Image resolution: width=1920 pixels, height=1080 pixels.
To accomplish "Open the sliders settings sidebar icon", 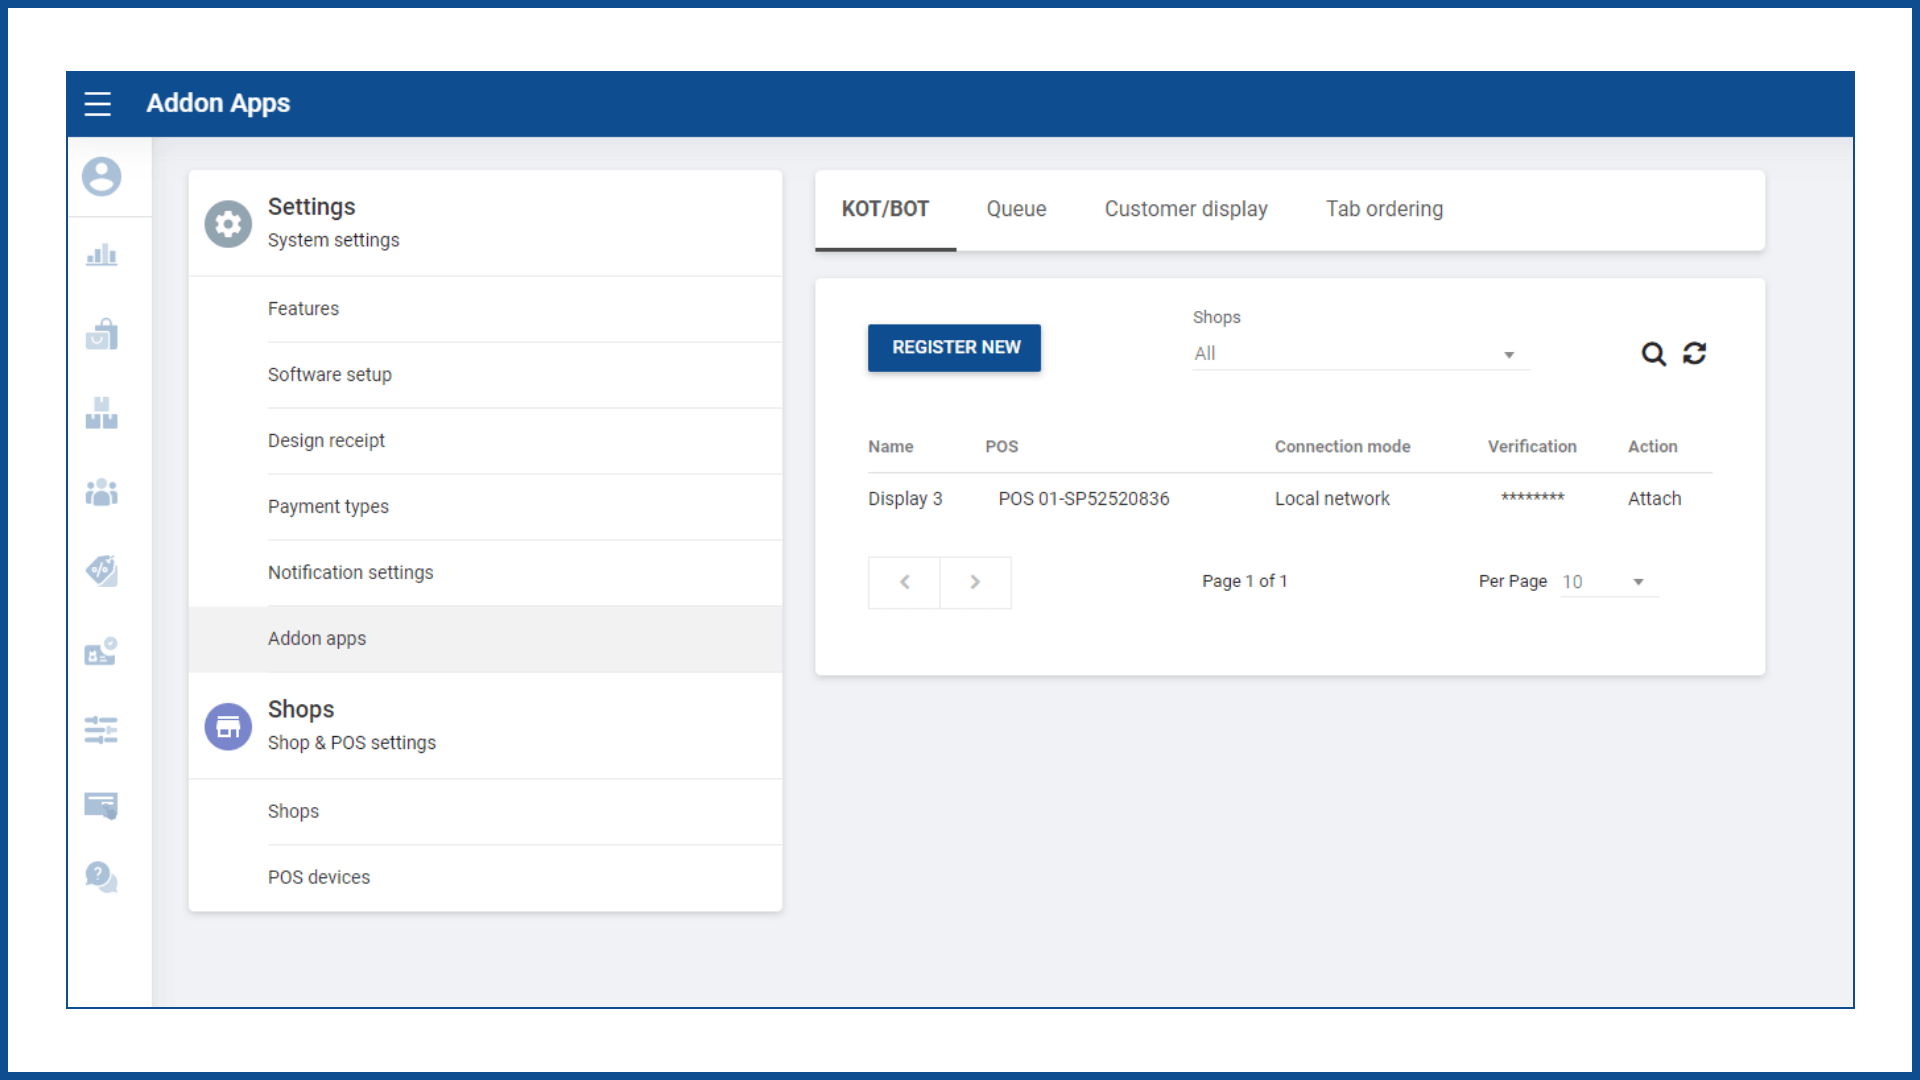I will (101, 730).
